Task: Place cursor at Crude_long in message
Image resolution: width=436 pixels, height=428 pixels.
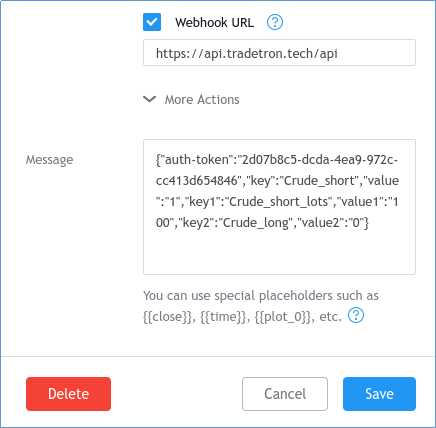Action: (x=255, y=223)
